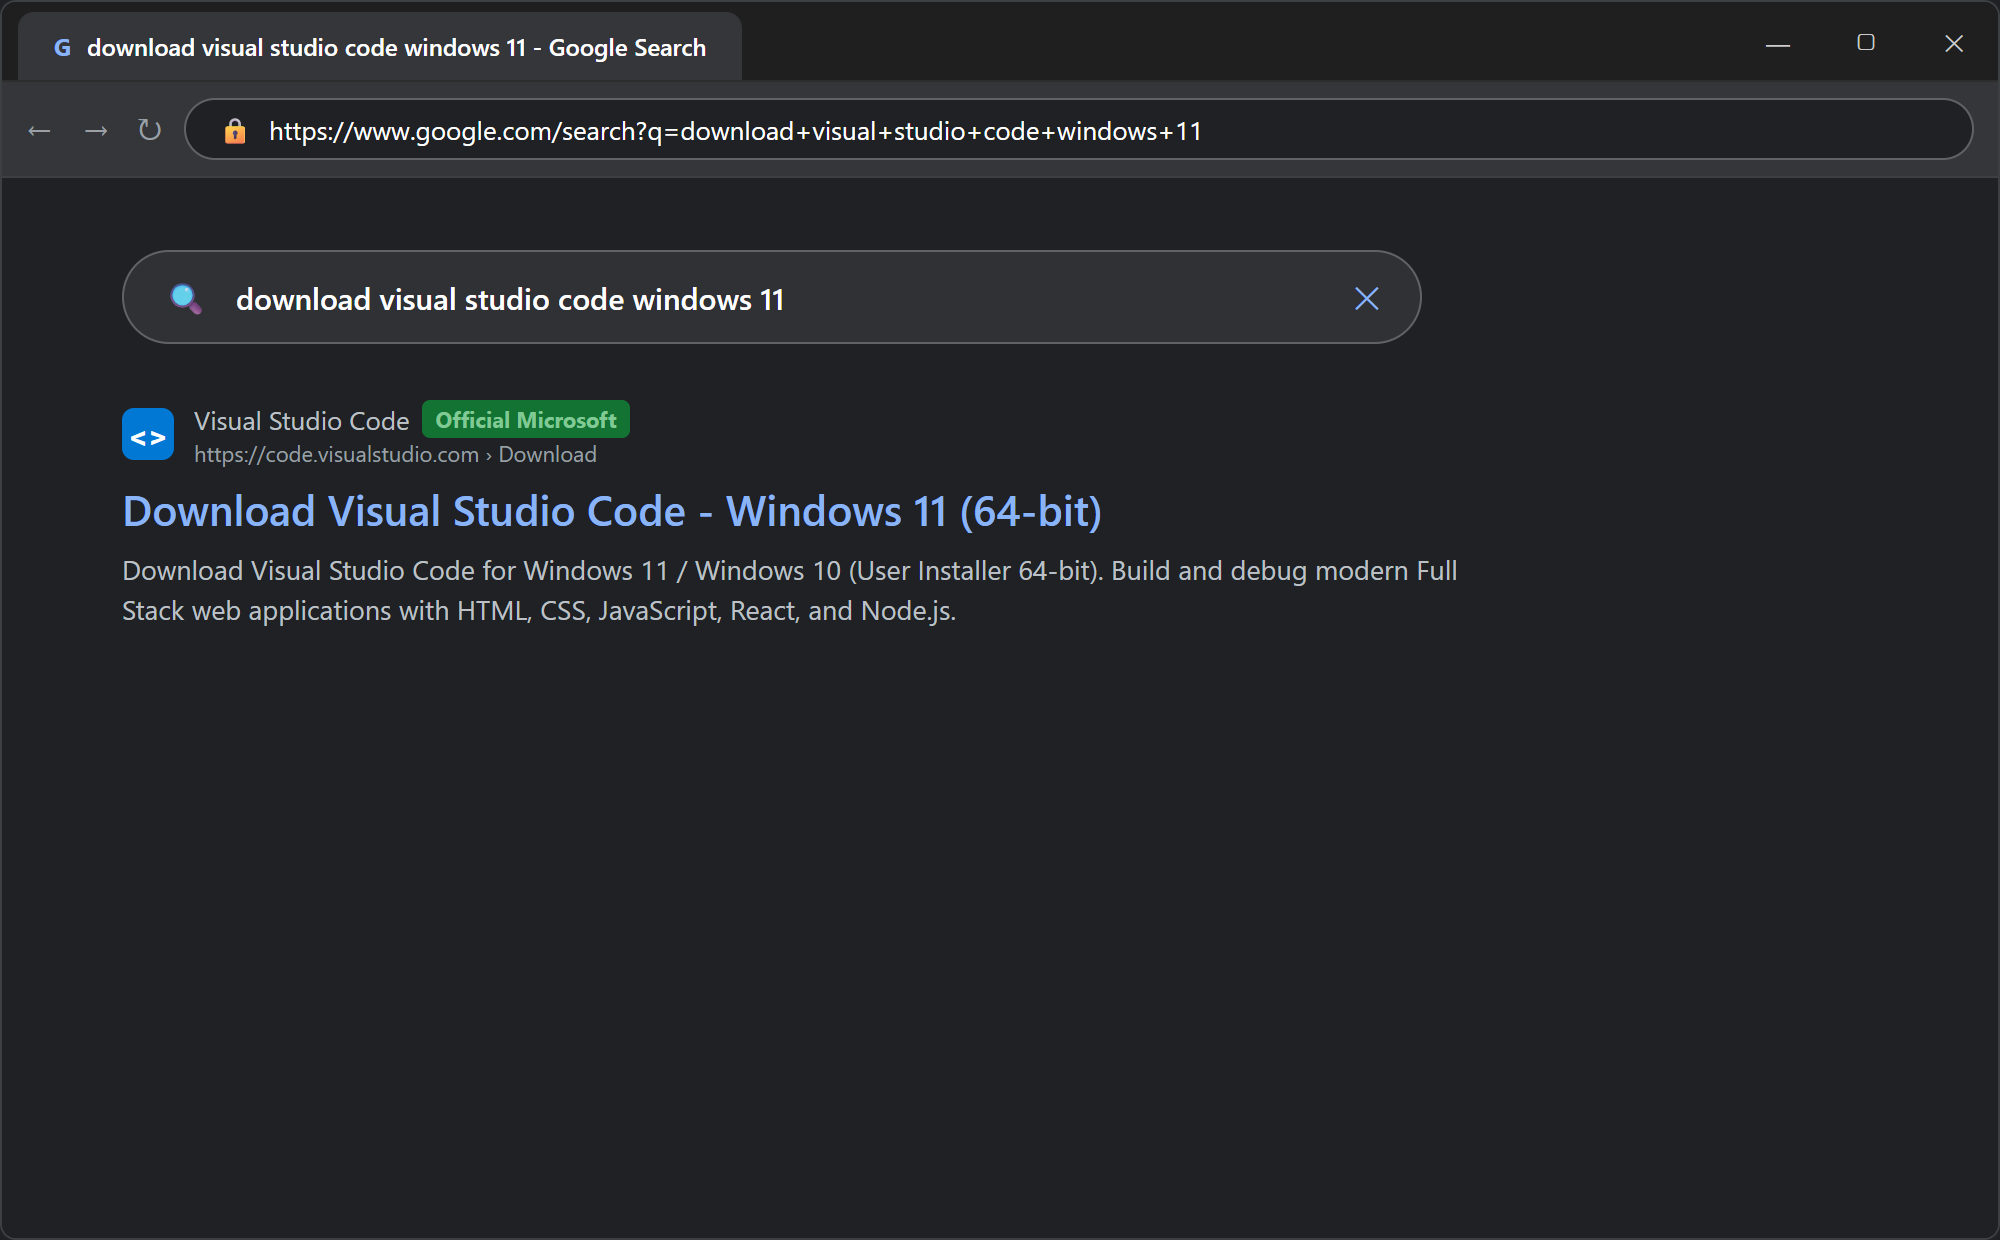Open the Download Visual Studio Code result title link

point(612,512)
